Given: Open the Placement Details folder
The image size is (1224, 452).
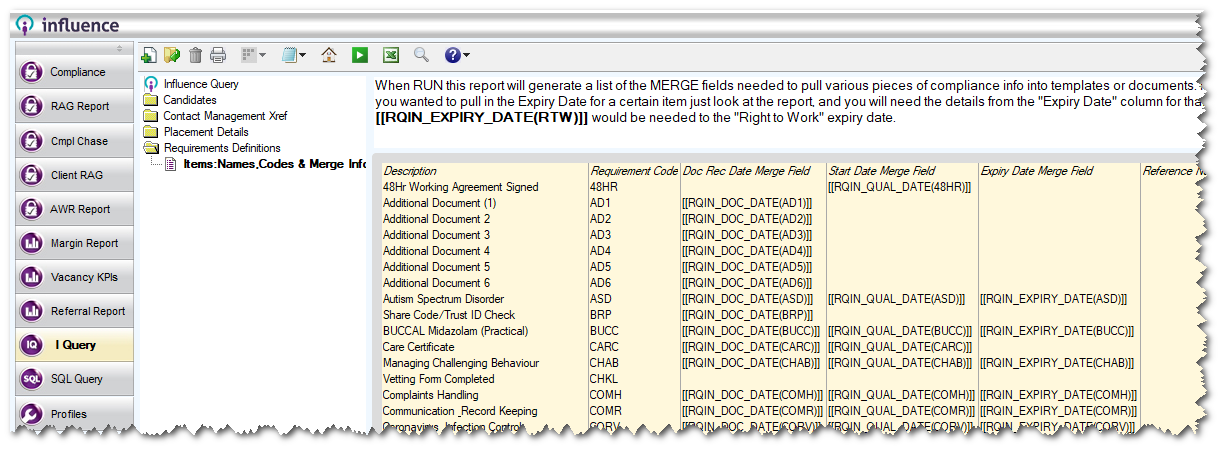Looking at the screenshot, I should (x=206, y=132).
